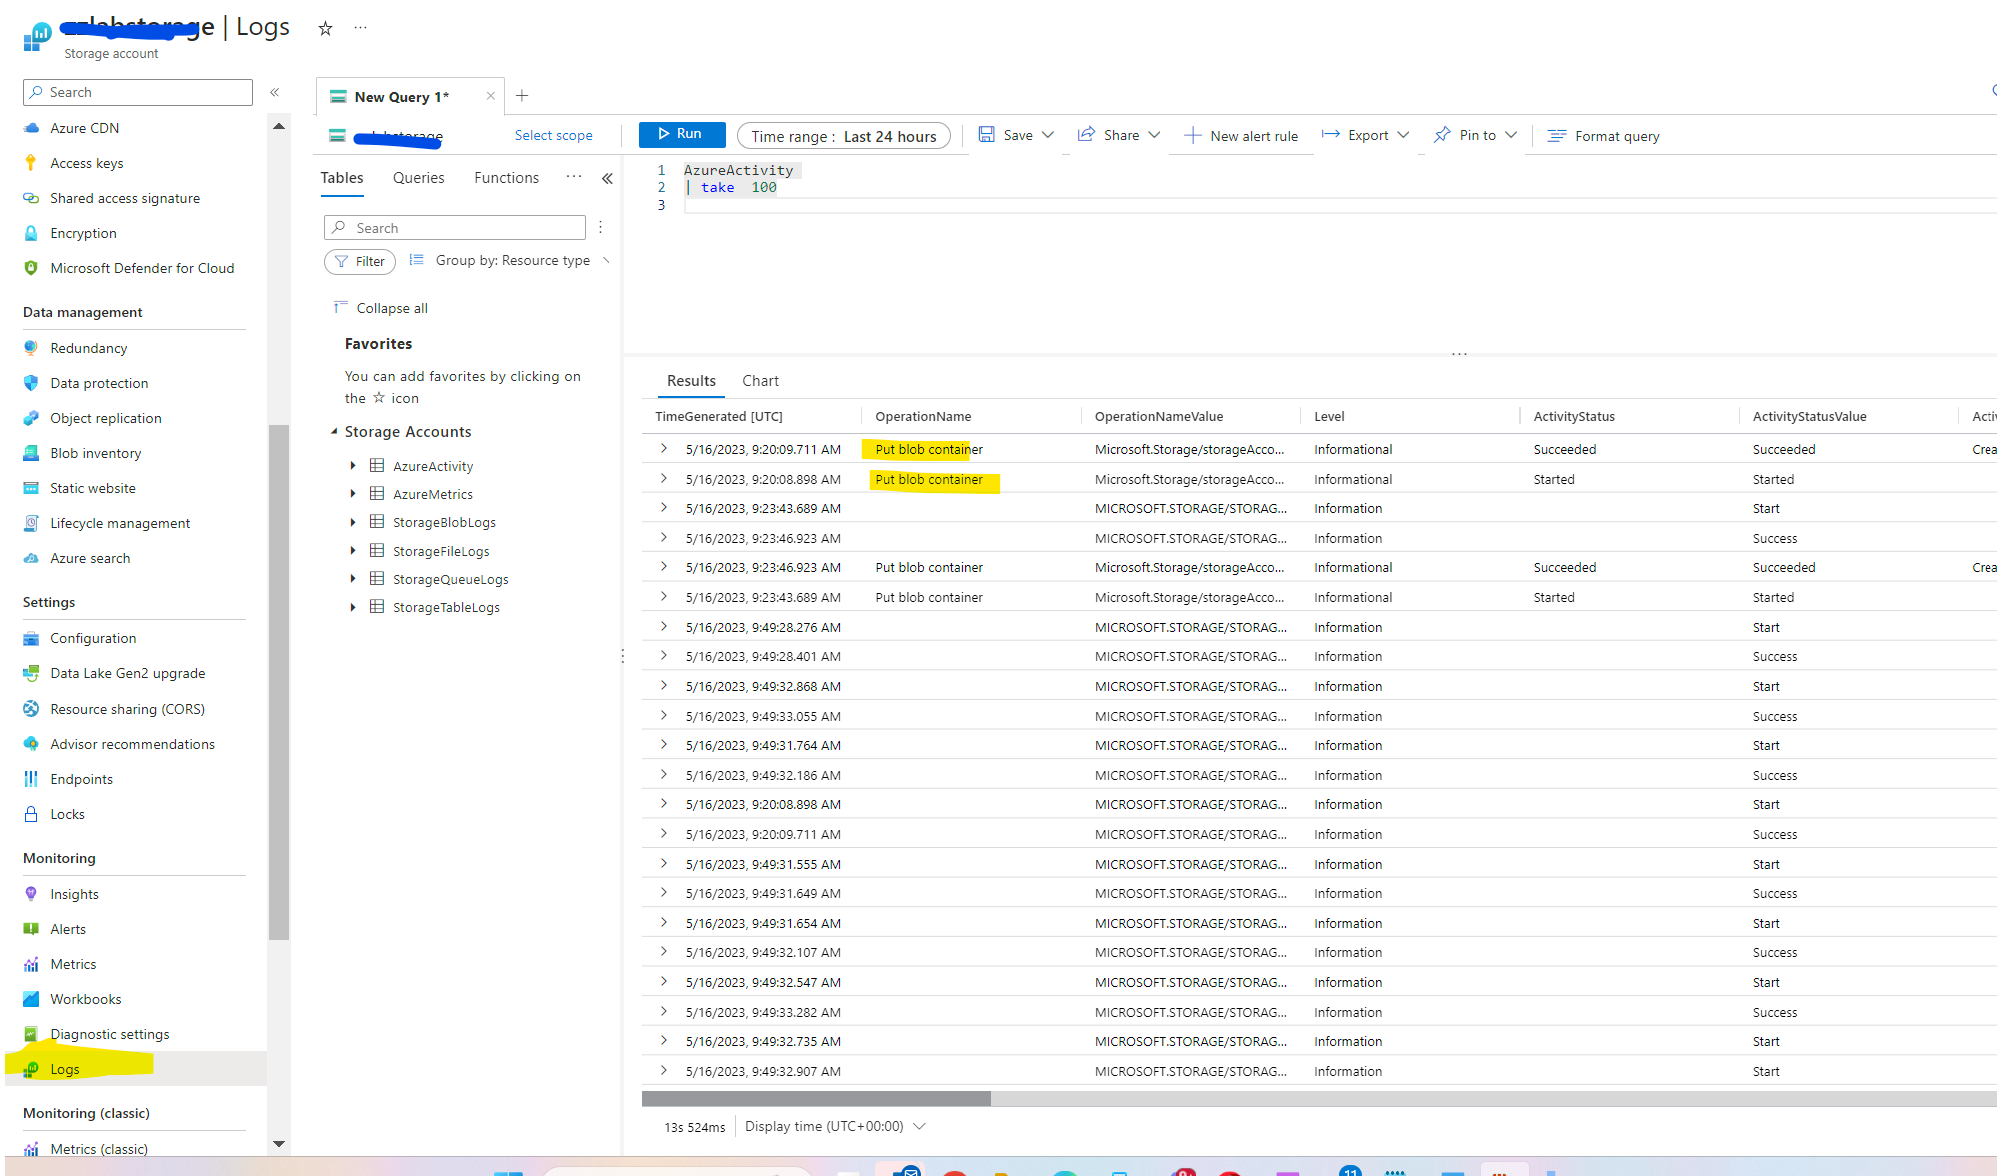
Task: Sort by OperationName column header
Action: click(x=923, y=417)
